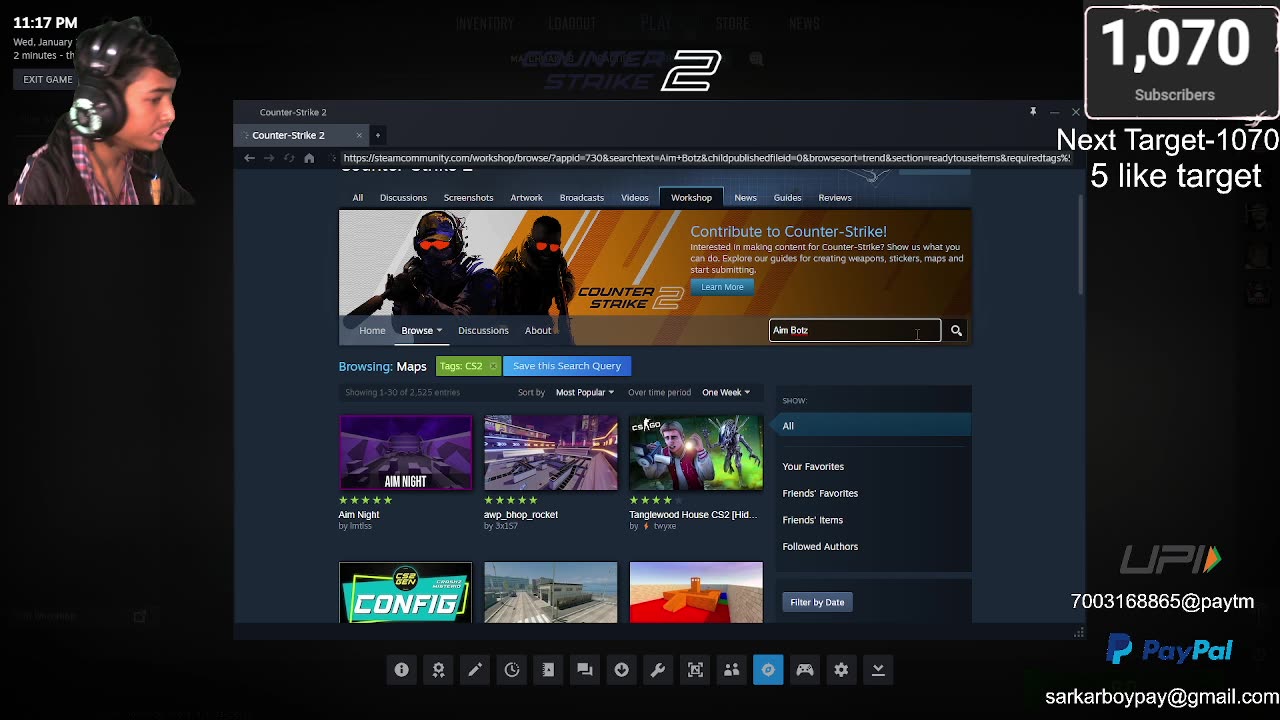The image size is (1280, 720).
Task: Open the Discussions chat icon in overlay toolbar
Action: click(x=585, y=670)
